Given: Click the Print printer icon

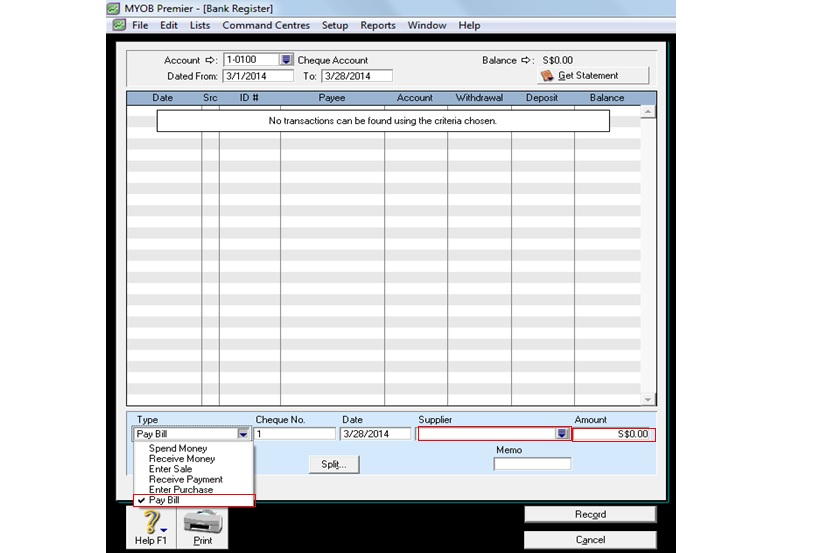Looking at the screenshot, I should (203, 522).
